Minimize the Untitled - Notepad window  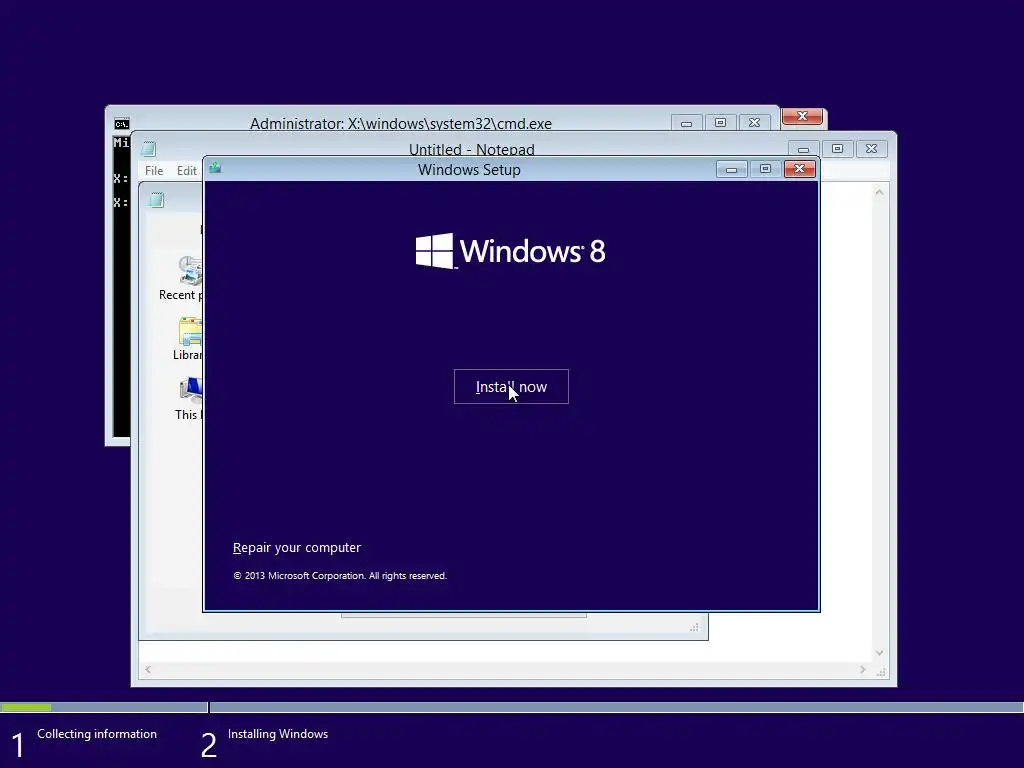coord(803,150)
